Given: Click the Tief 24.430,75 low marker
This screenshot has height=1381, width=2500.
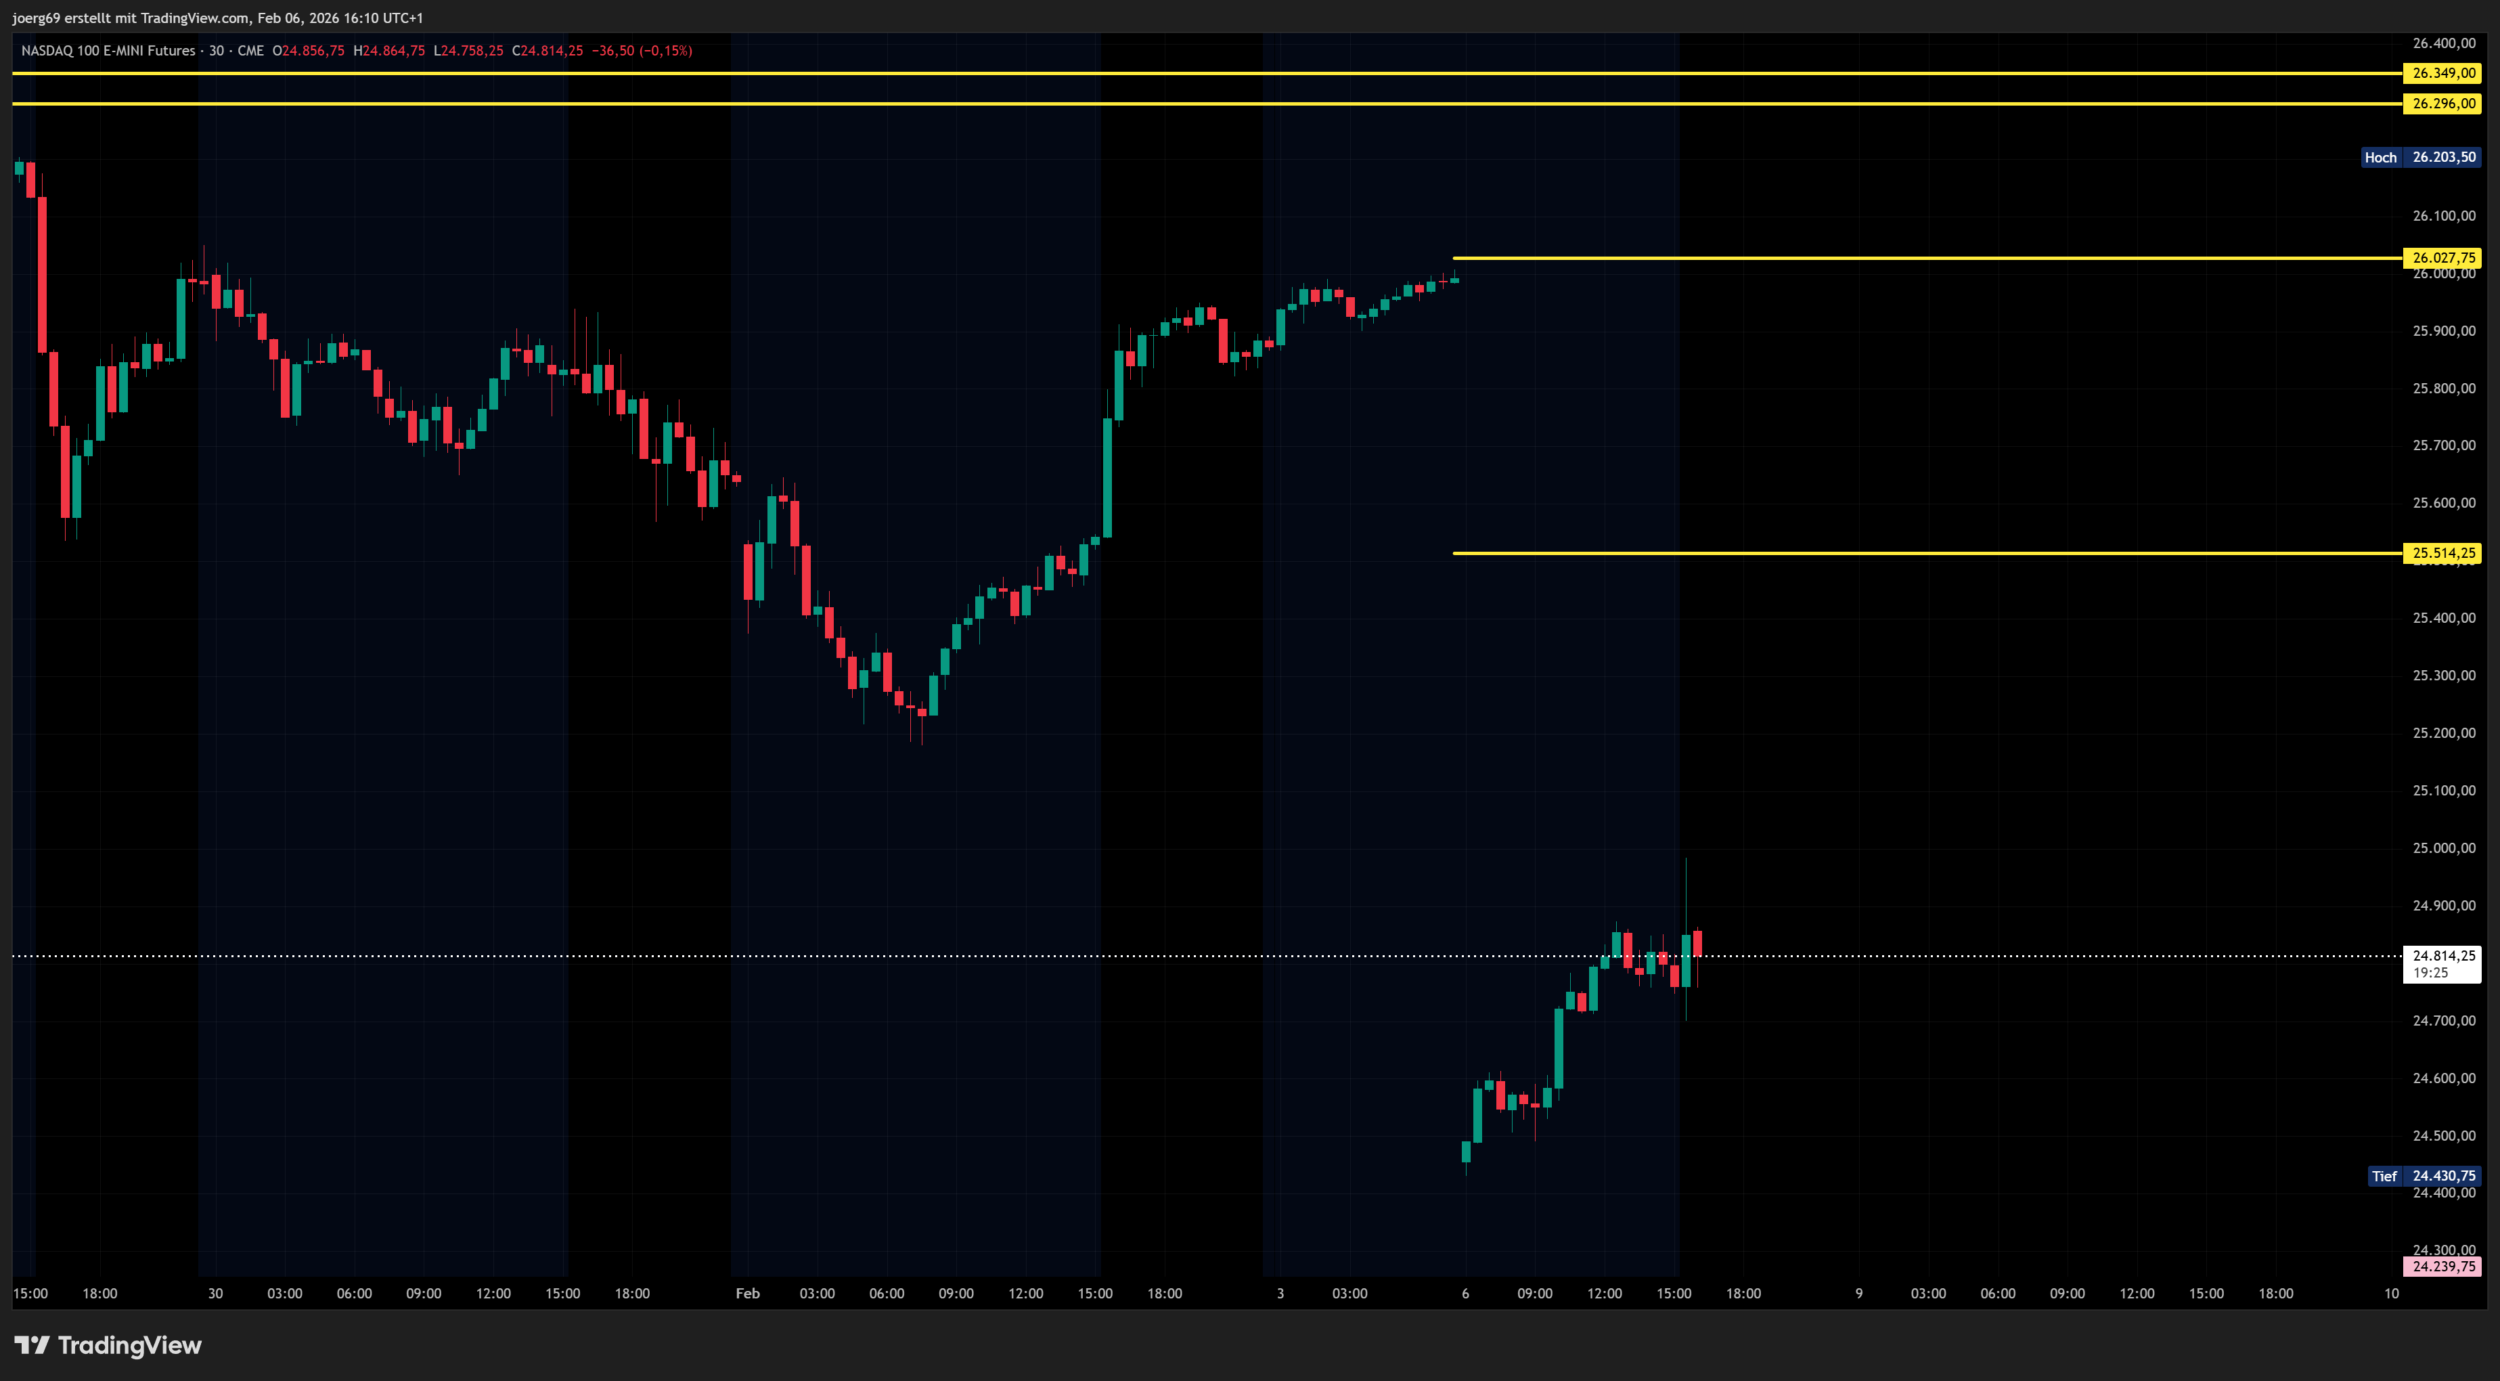Looking at the screenshot, I should [2423, 1176].
